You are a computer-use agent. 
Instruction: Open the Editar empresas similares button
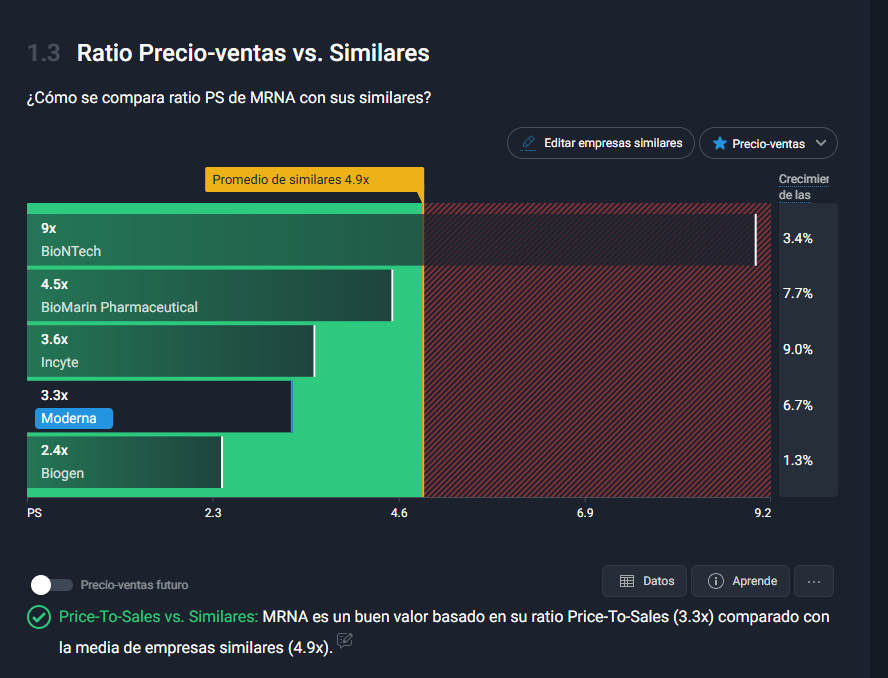601,143
